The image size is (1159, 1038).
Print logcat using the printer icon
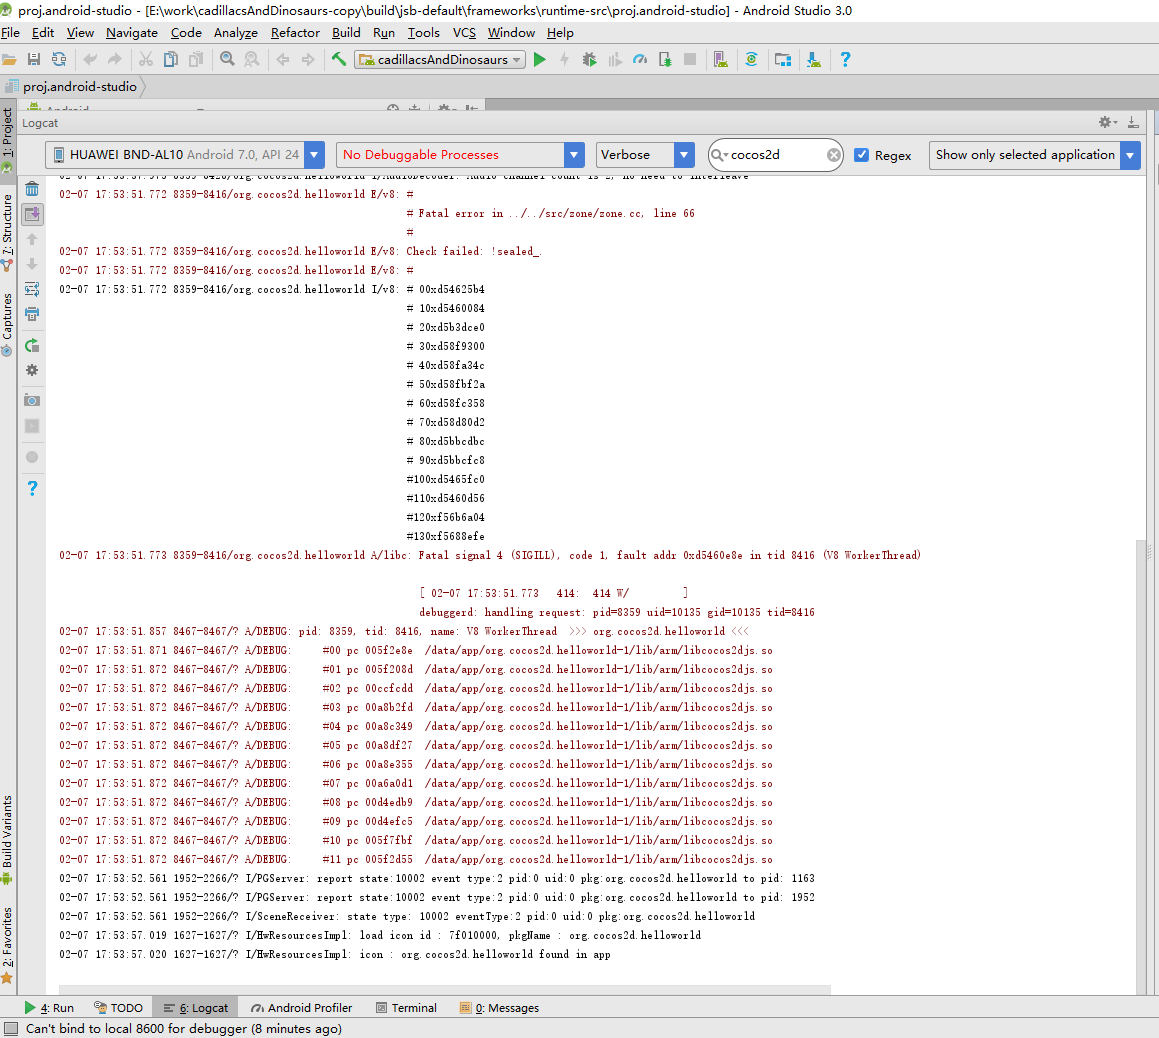[x=32, y=314]
